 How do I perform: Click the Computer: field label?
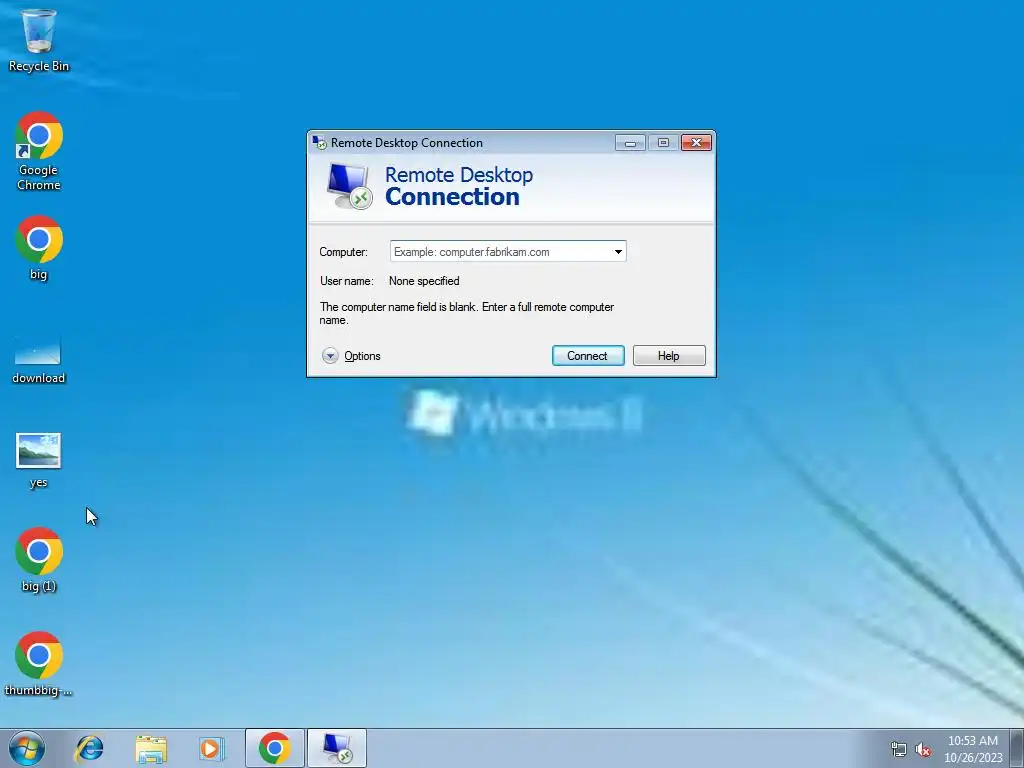344,252
